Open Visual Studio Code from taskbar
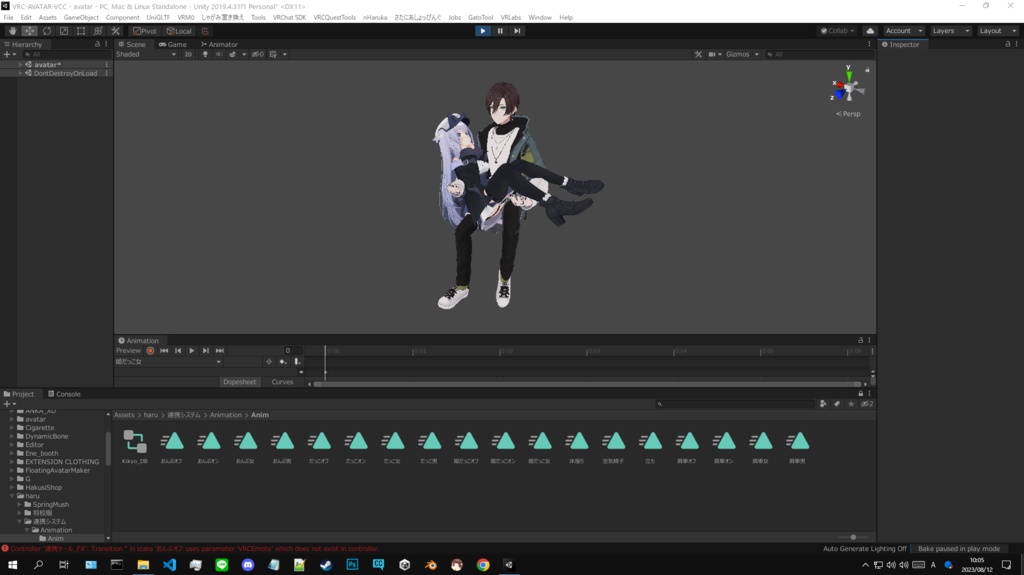The height and width of the screenshot is (575, 1024). click(x=169, y=565)
